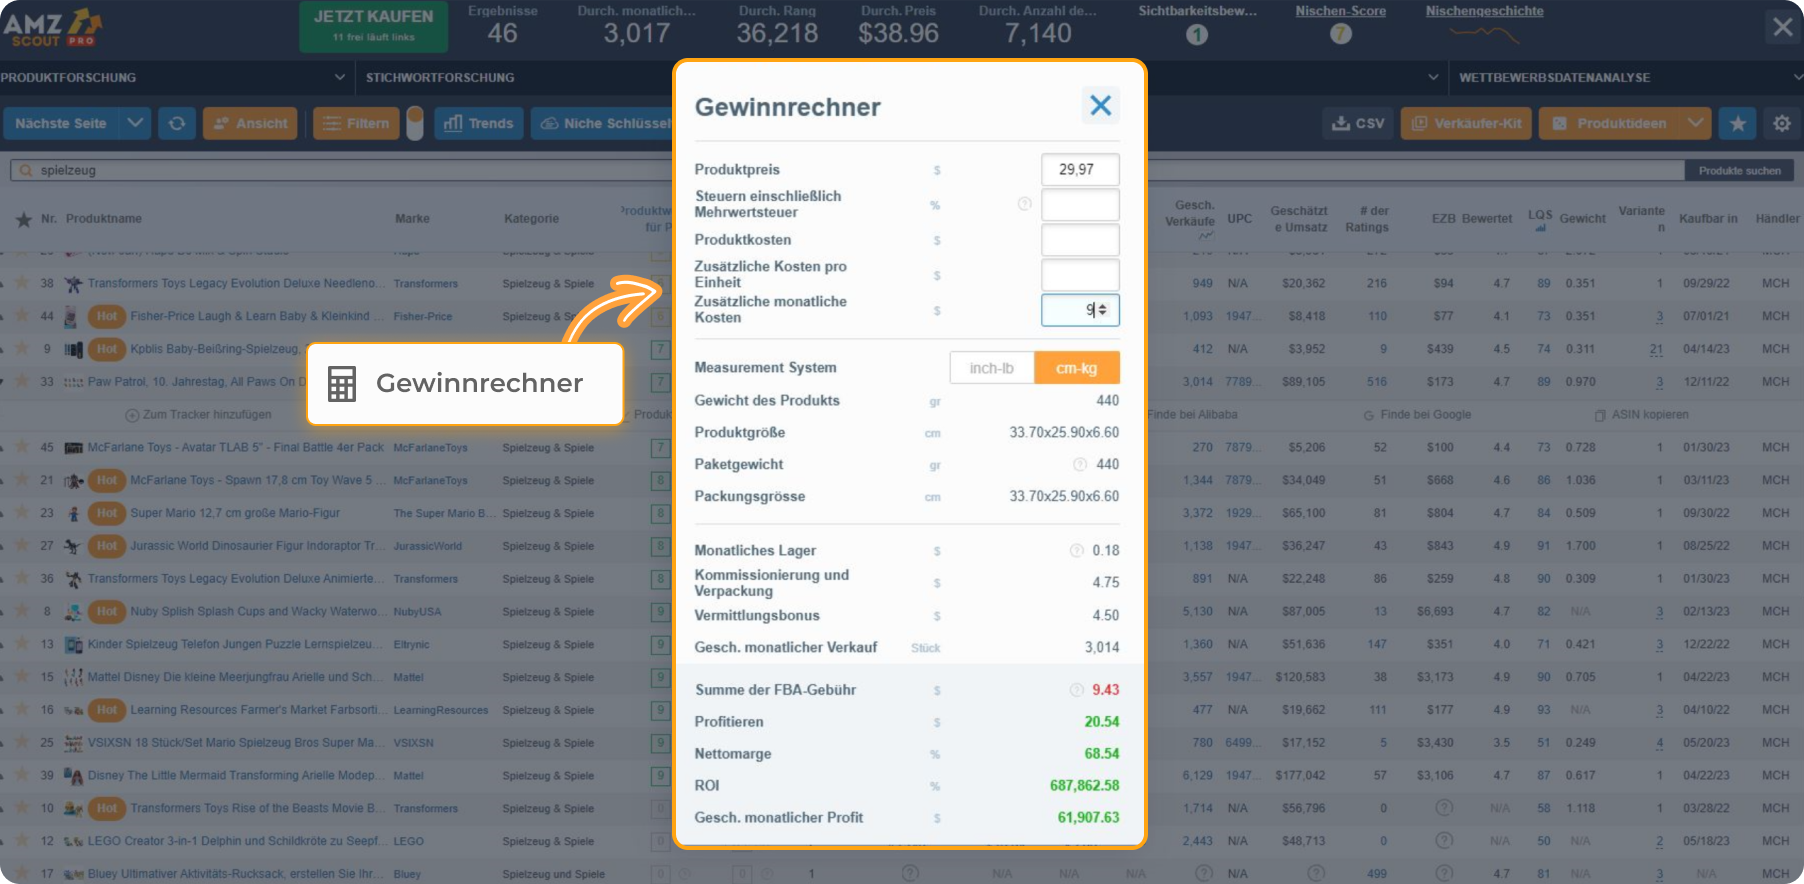
Task: Click the plus icon for Zum Tracker hinzufügen
Action: (x=132, y=415)
